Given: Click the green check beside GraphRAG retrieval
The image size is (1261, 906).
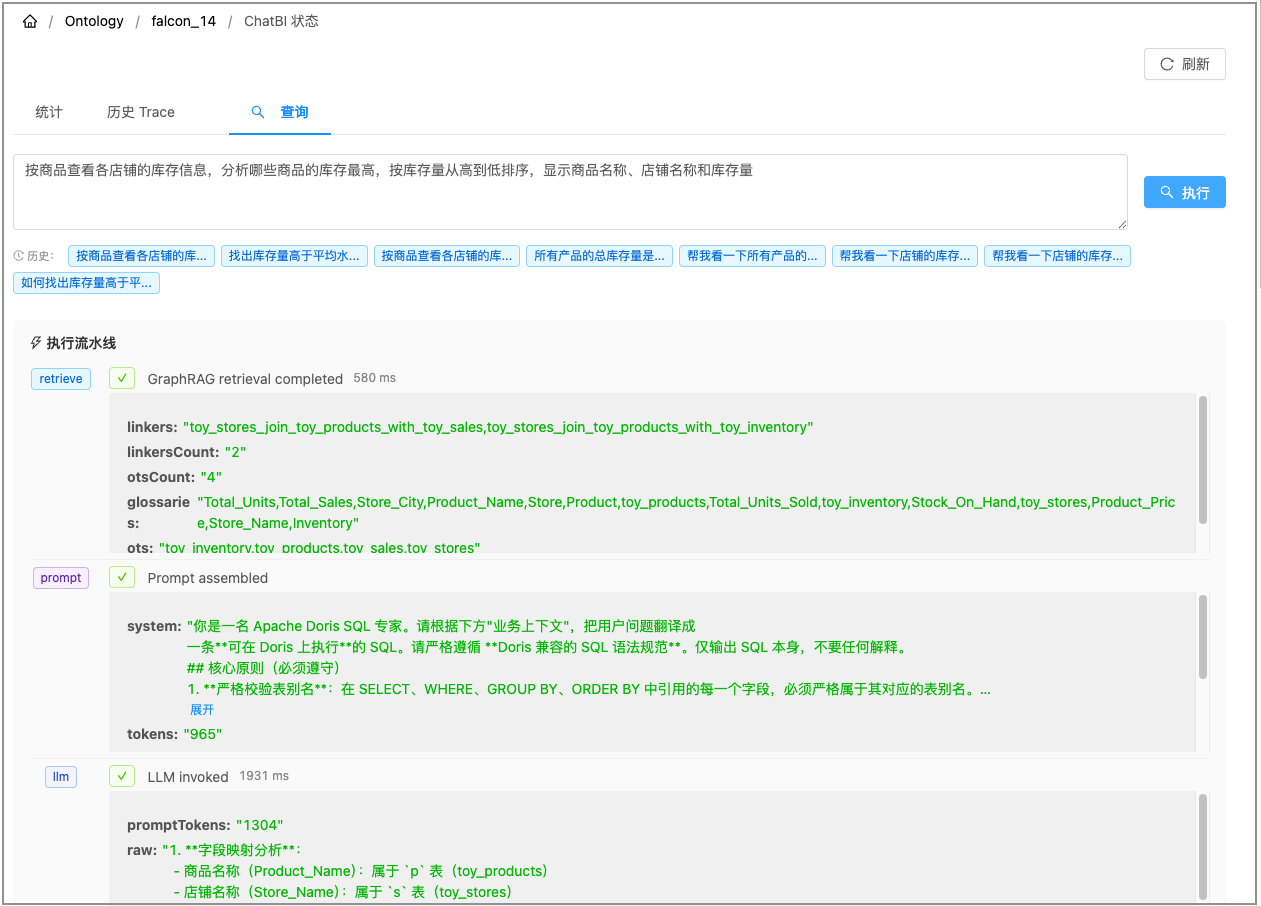Looking at the screenshot, I should click(x=122, y=379).
